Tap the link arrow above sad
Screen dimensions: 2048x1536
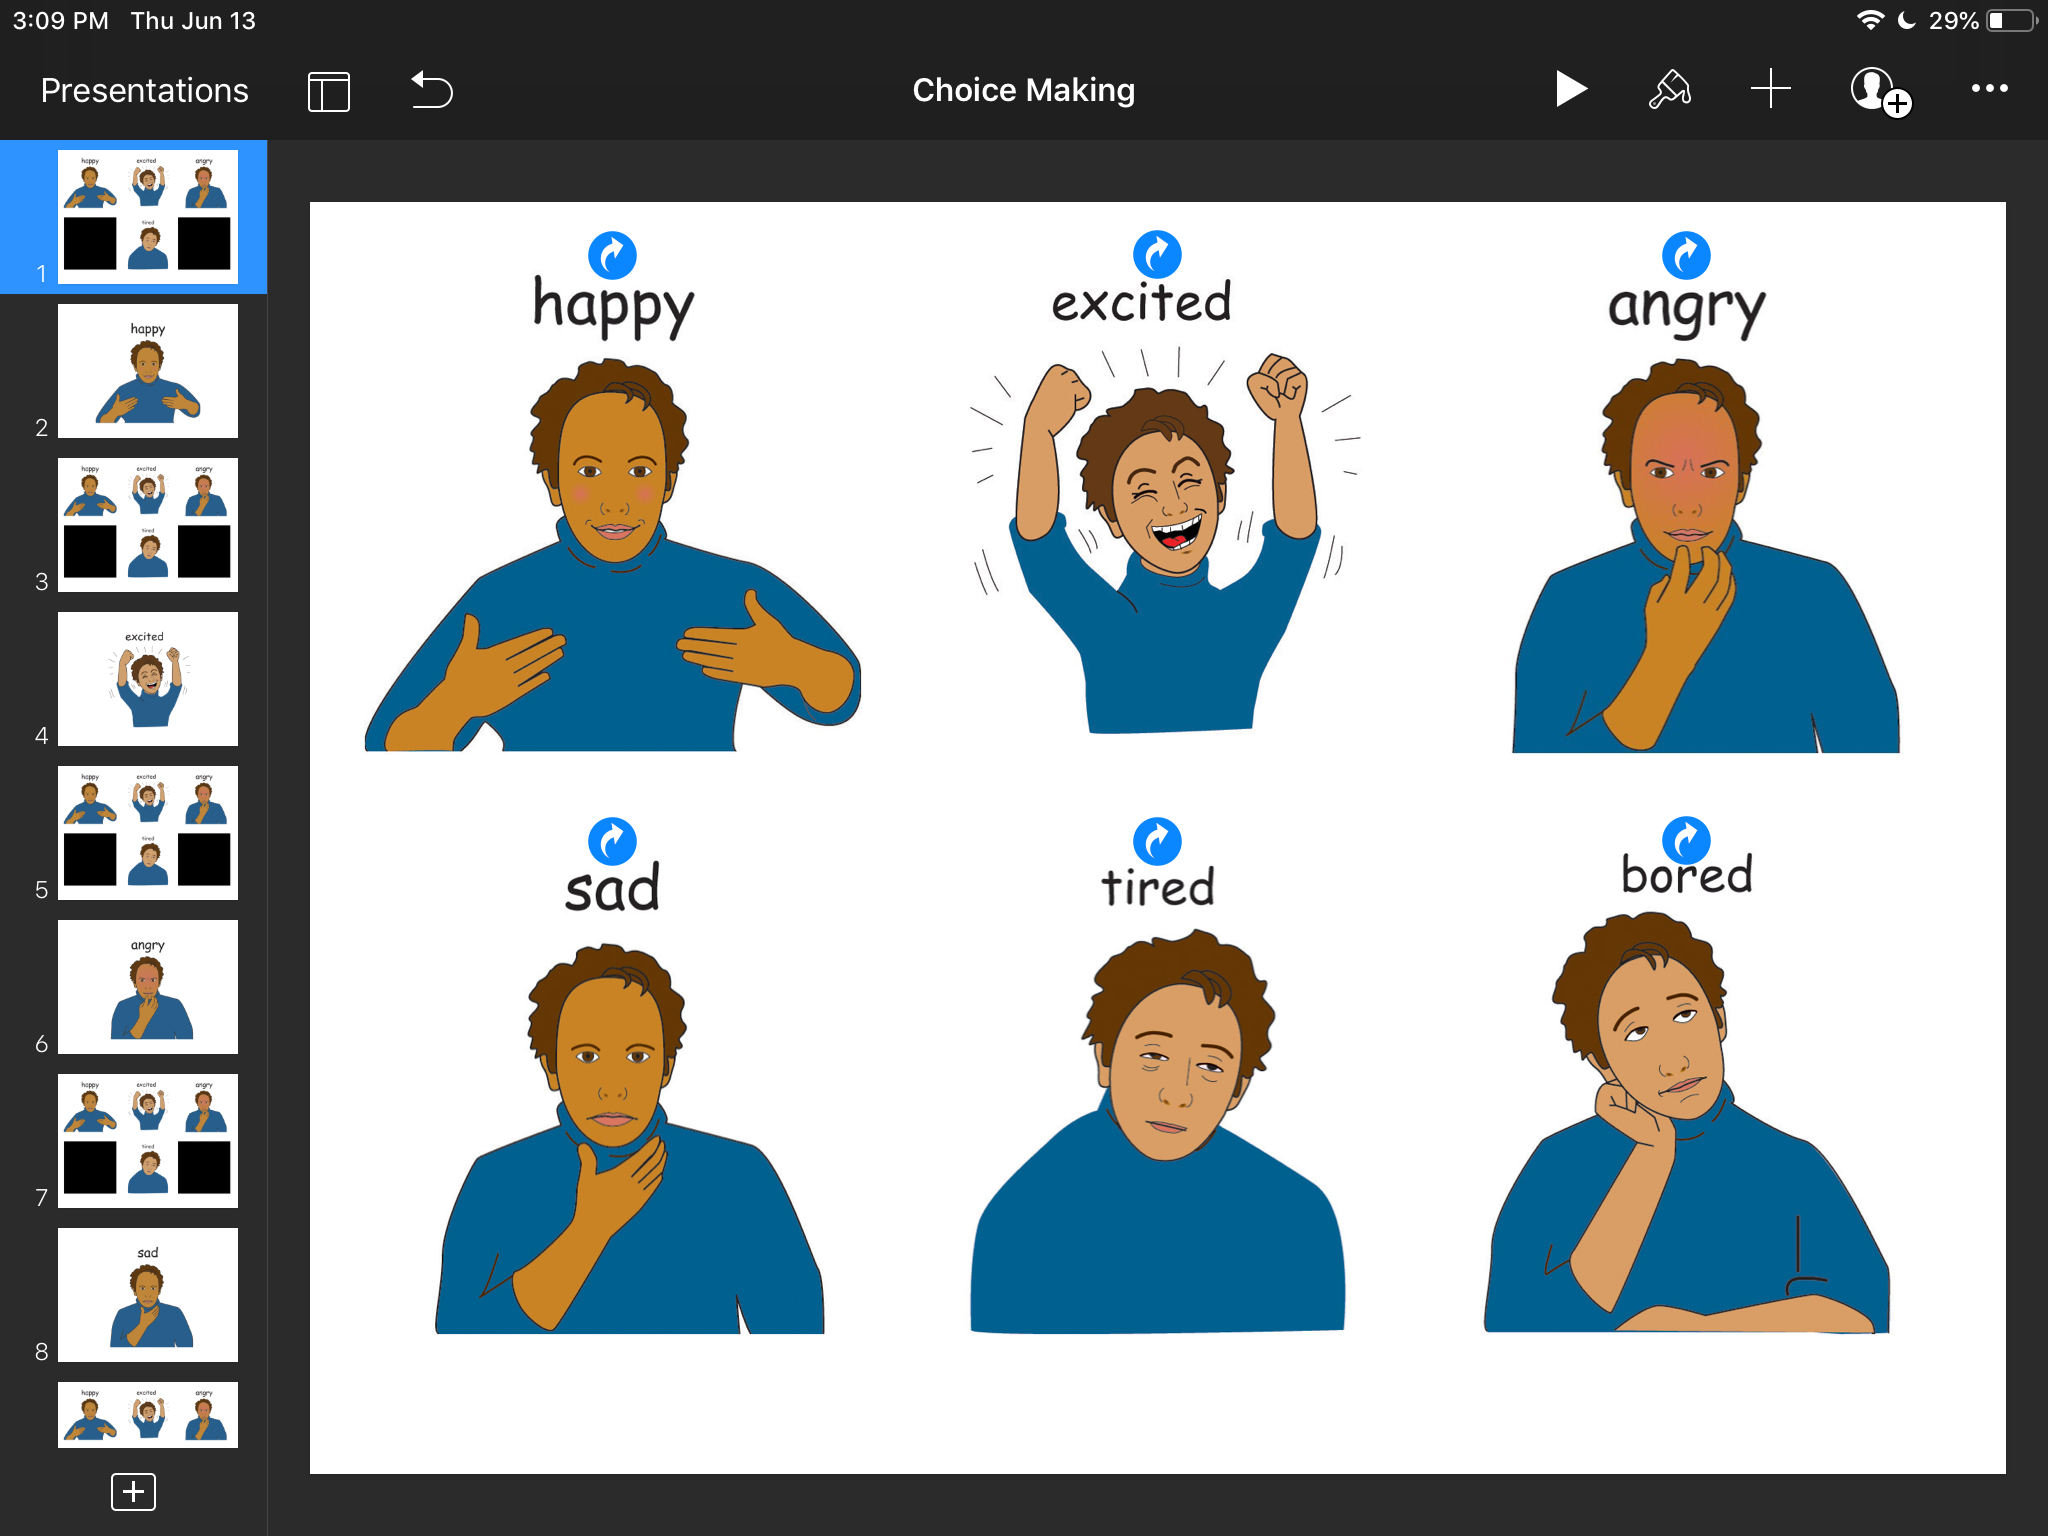coord(612,841)
